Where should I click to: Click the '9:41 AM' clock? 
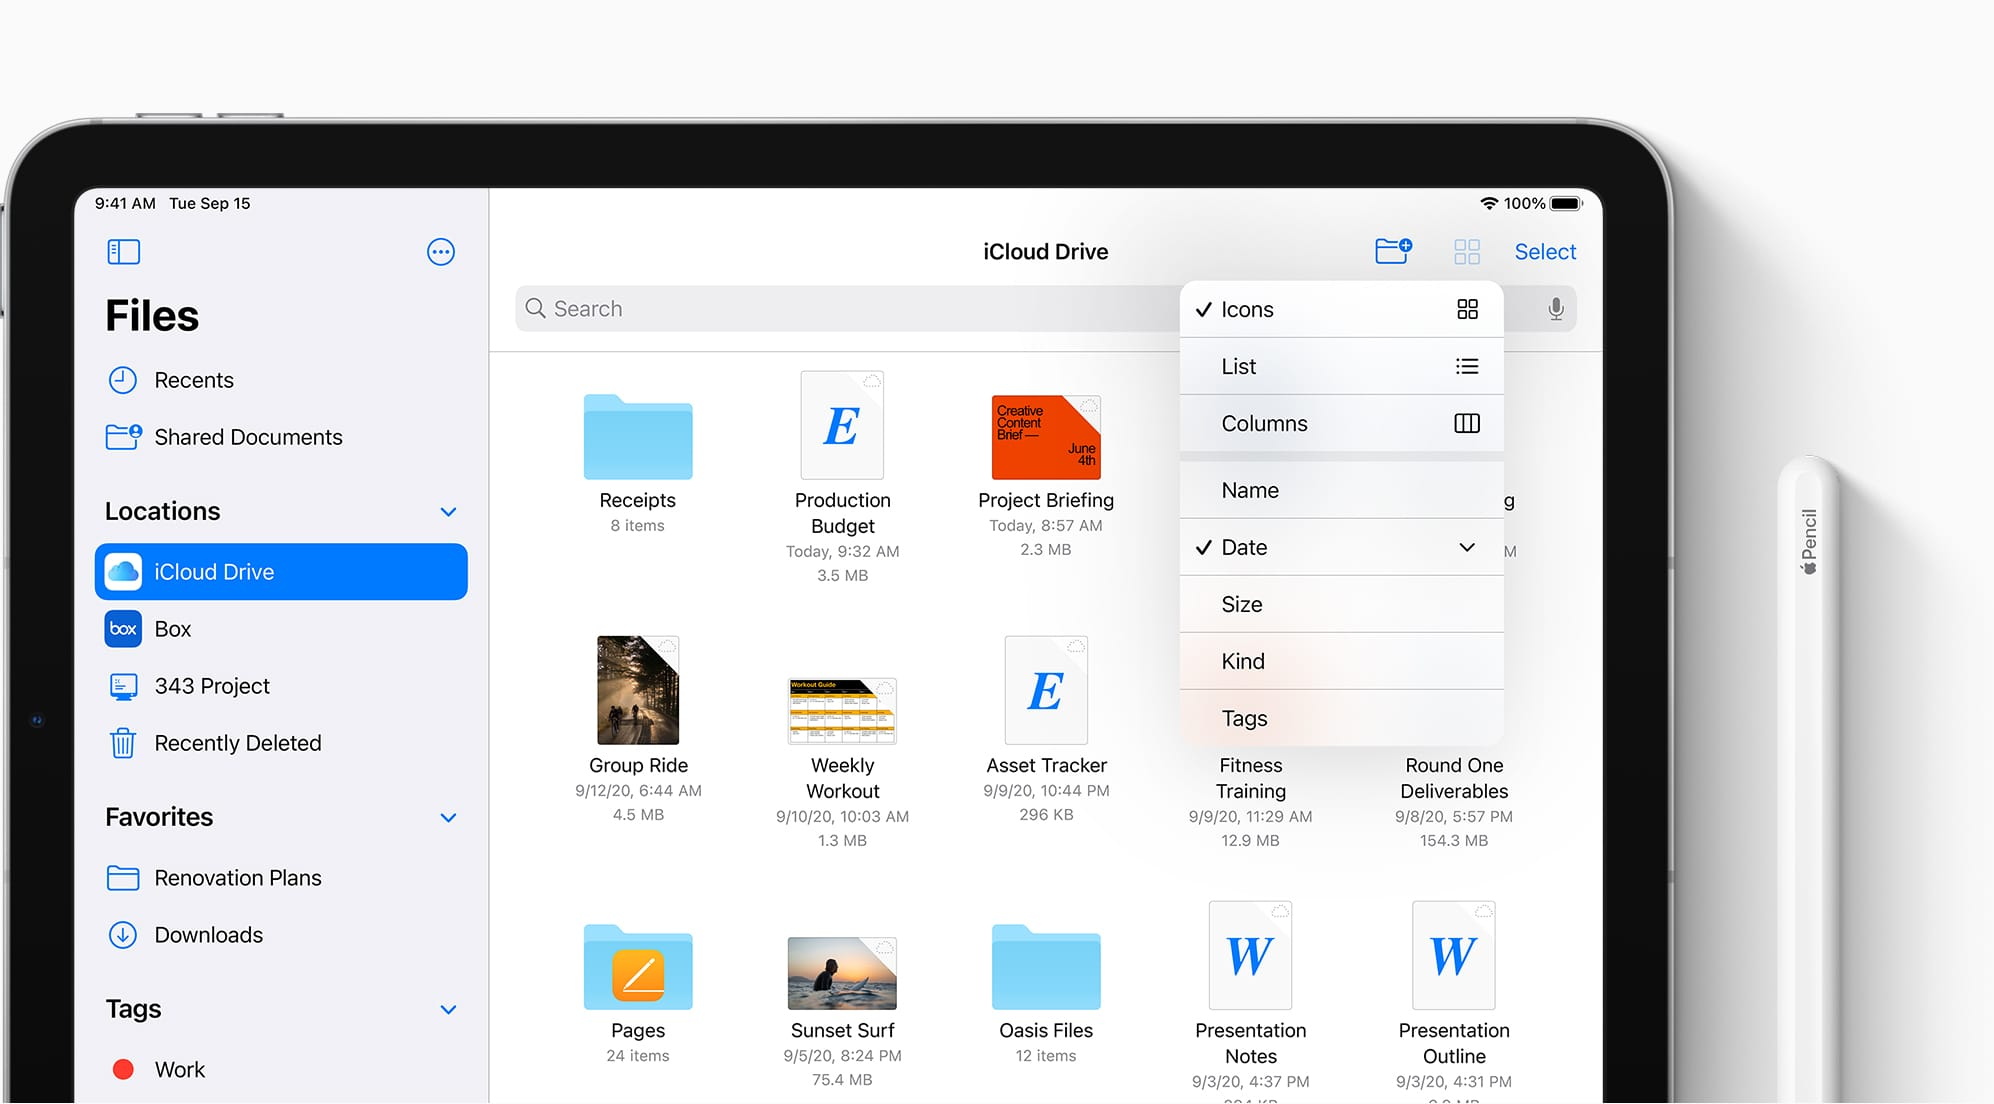point(125,203)
